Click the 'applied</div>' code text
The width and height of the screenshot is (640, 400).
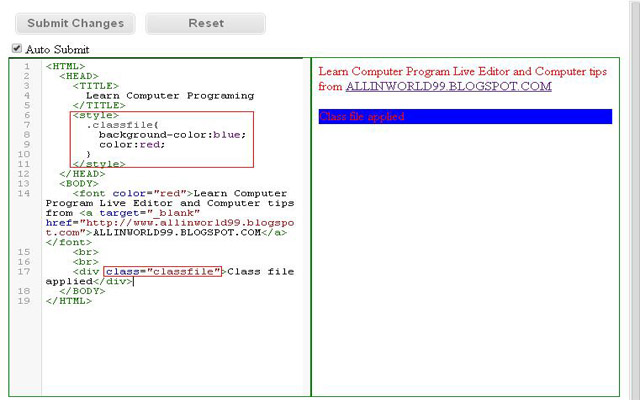(89, 281)
